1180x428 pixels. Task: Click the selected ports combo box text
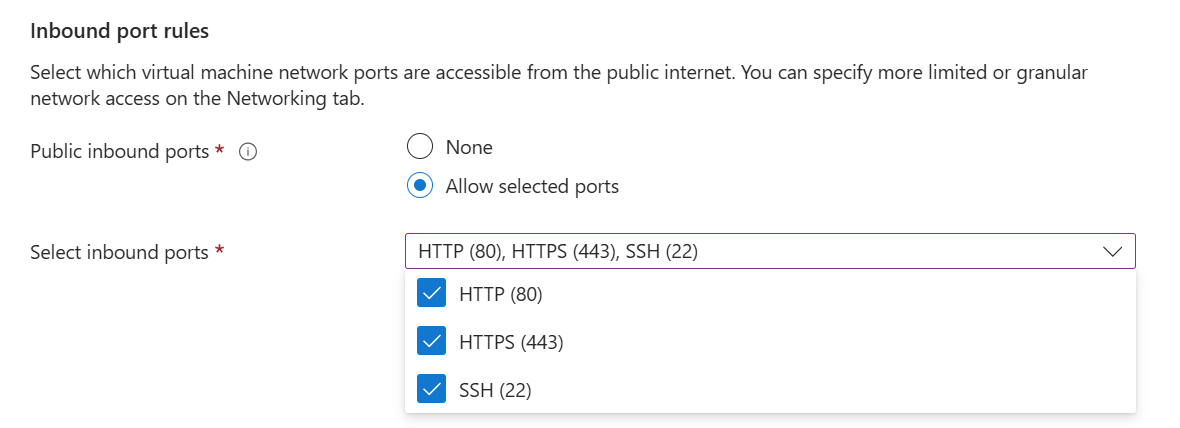click(558, 252)
